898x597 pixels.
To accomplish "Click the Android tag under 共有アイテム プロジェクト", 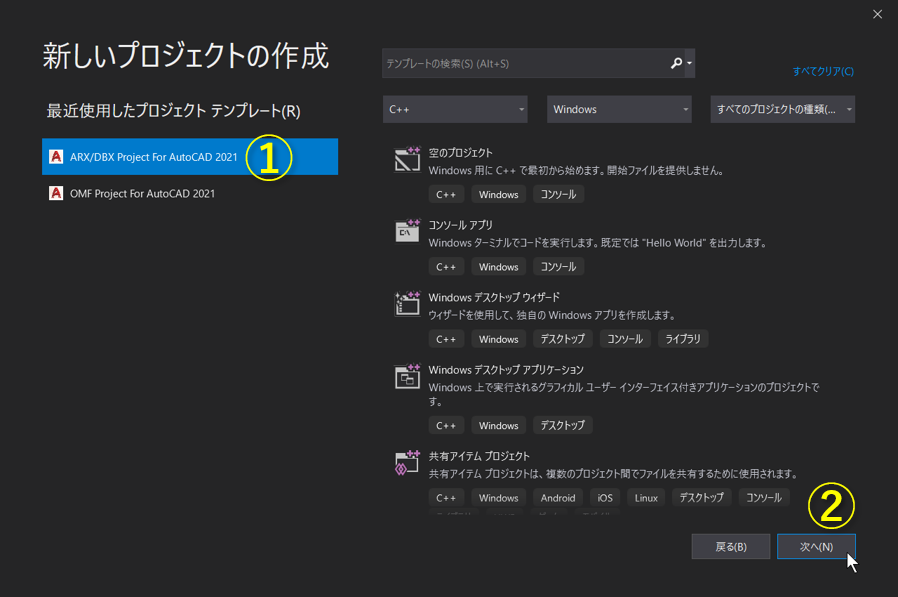I will coord(558,497).
